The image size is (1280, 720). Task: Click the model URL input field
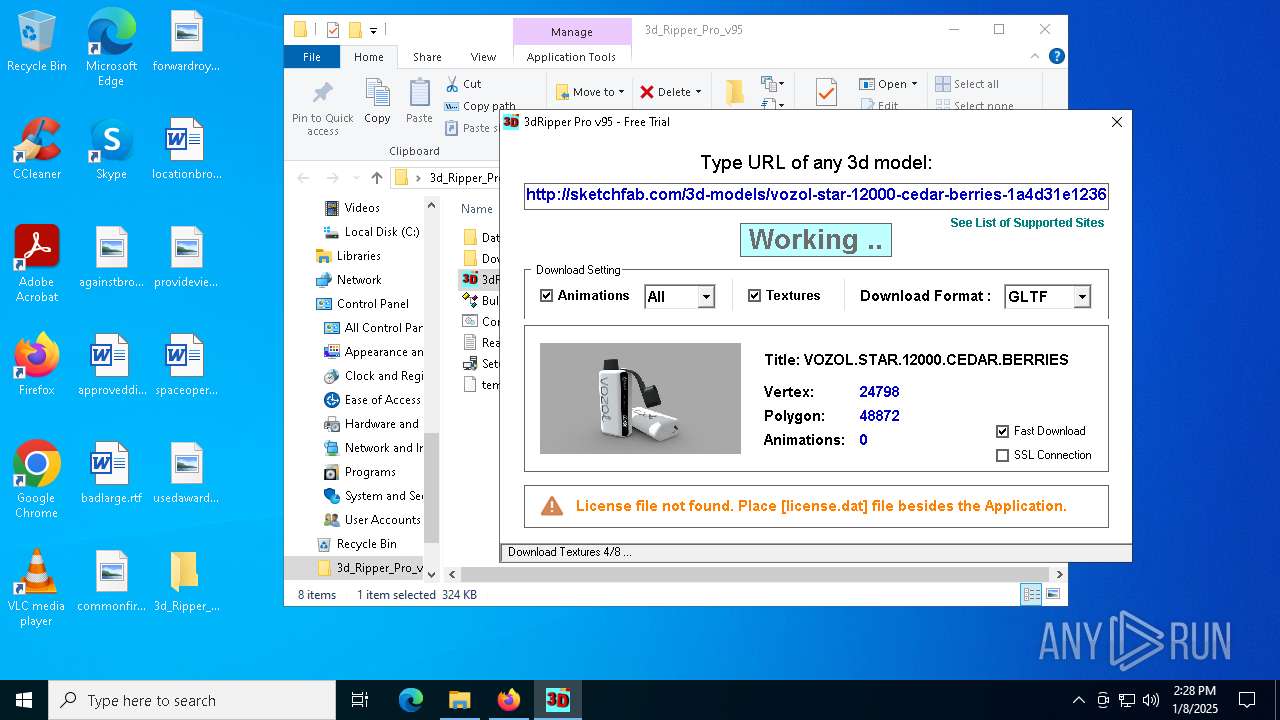point(816,195)
